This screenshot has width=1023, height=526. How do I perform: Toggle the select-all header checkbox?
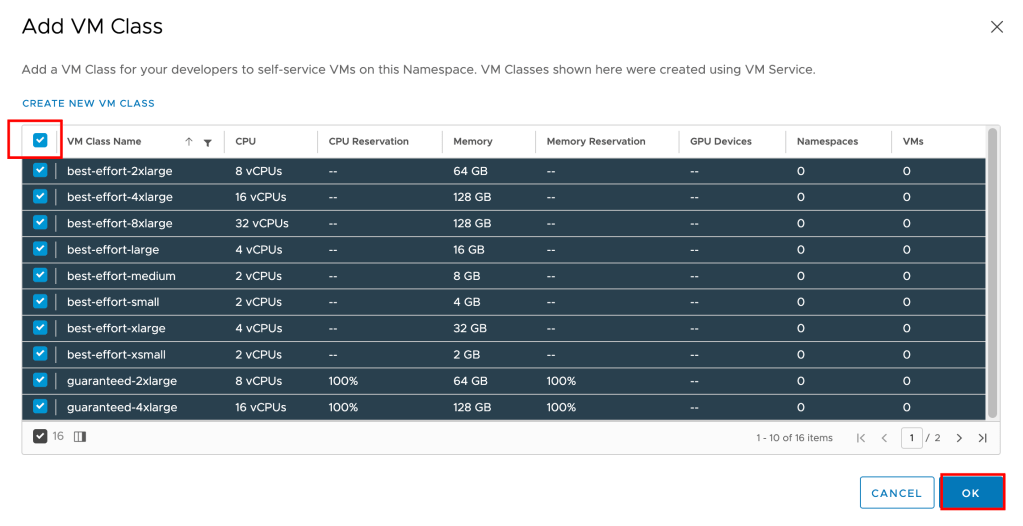pyautogui.click(x=40, y=141)
